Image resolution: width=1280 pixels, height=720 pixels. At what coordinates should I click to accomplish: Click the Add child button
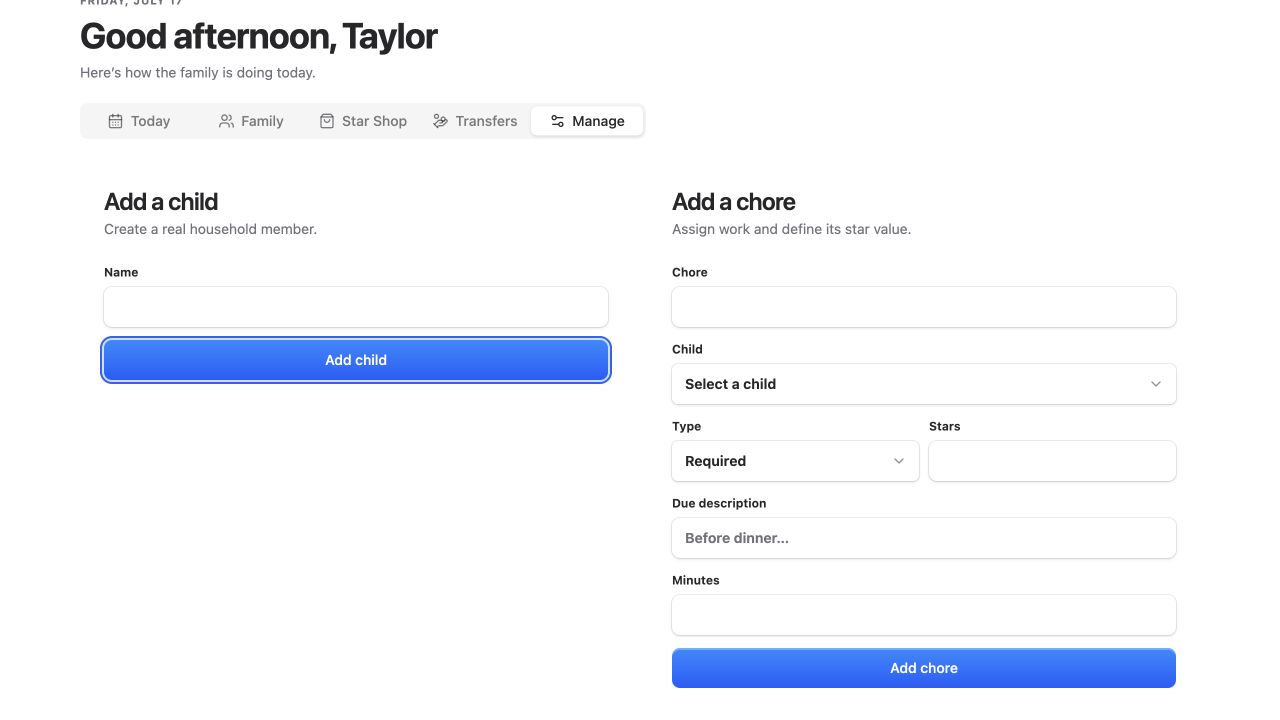click(356, 360)
